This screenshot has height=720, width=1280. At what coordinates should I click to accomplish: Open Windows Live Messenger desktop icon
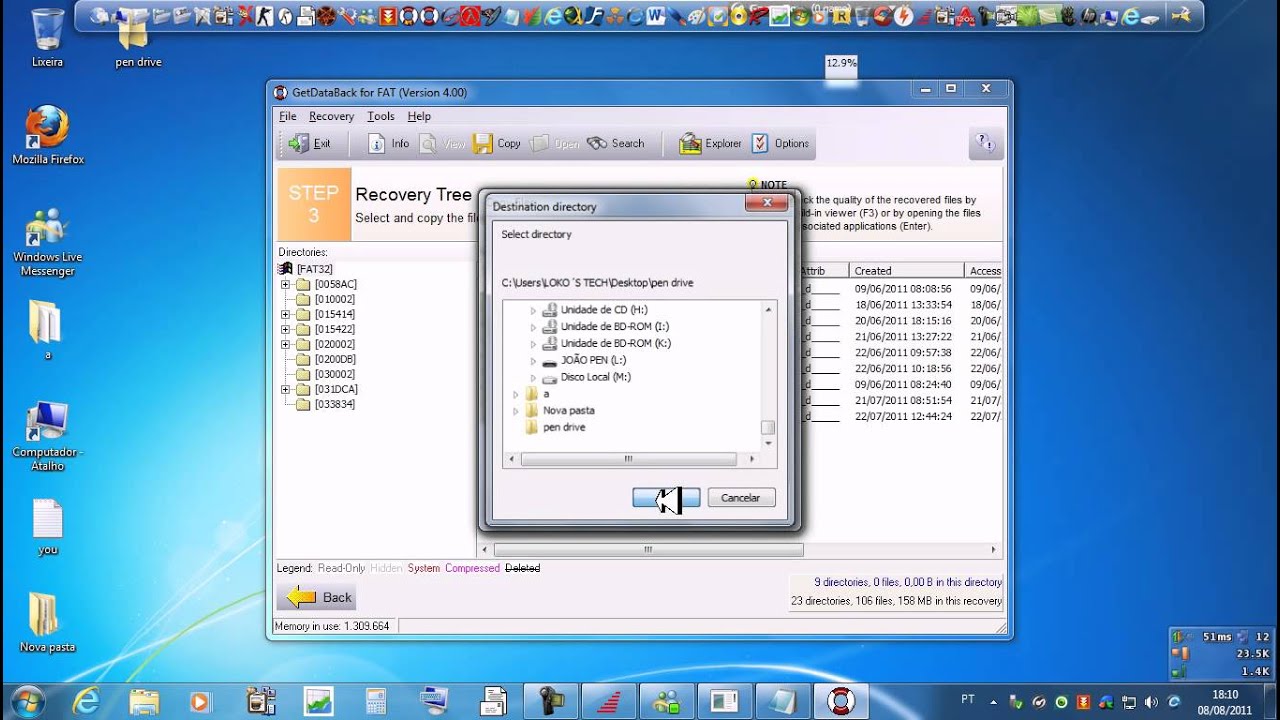(47, 243)
